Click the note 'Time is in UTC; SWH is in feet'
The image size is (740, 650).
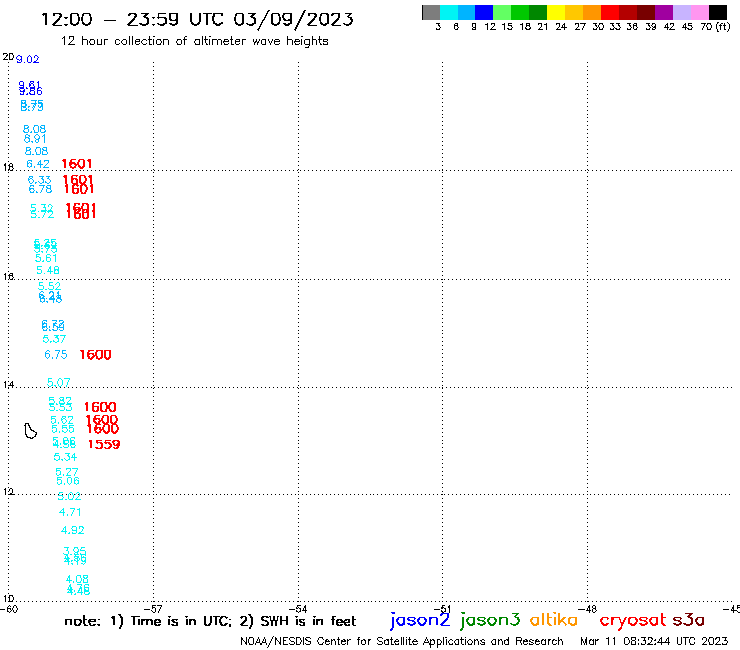210,621
